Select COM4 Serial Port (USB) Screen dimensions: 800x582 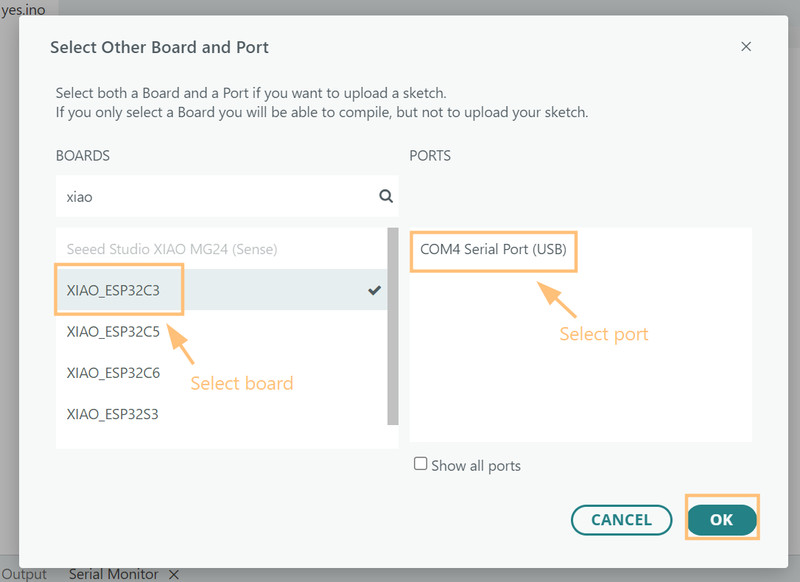[493, 249]
